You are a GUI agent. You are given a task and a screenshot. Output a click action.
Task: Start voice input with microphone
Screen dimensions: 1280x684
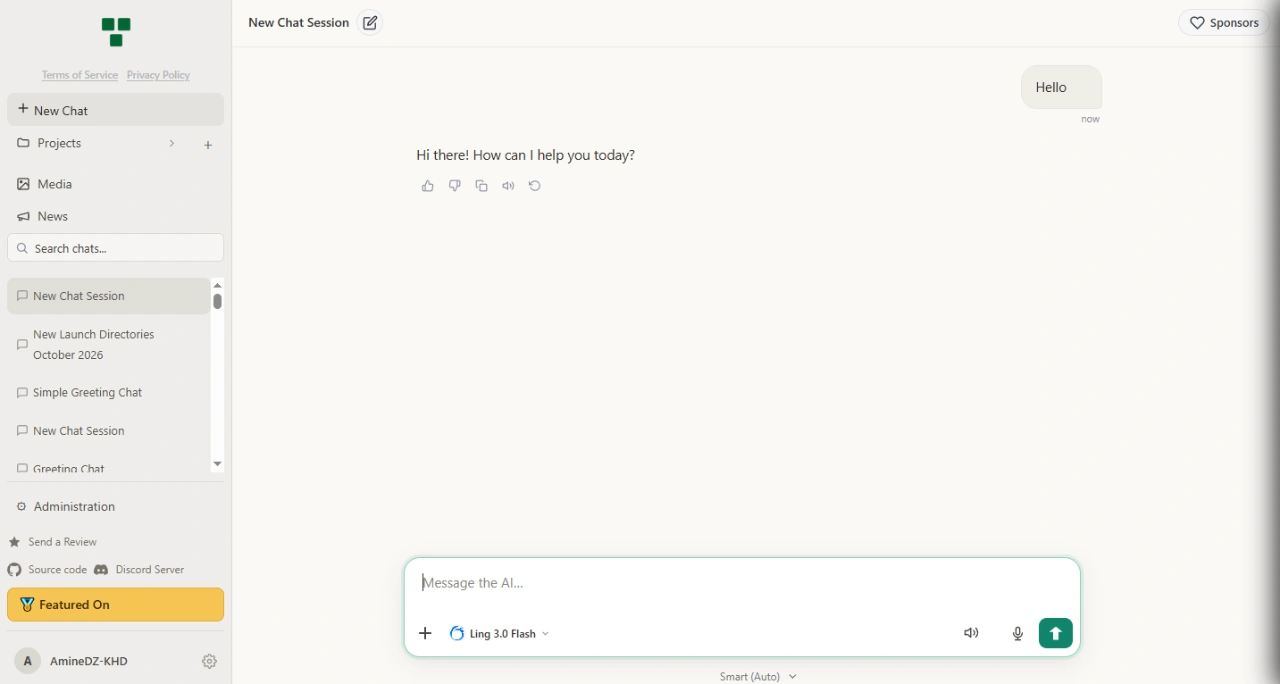coord(1018,633)
